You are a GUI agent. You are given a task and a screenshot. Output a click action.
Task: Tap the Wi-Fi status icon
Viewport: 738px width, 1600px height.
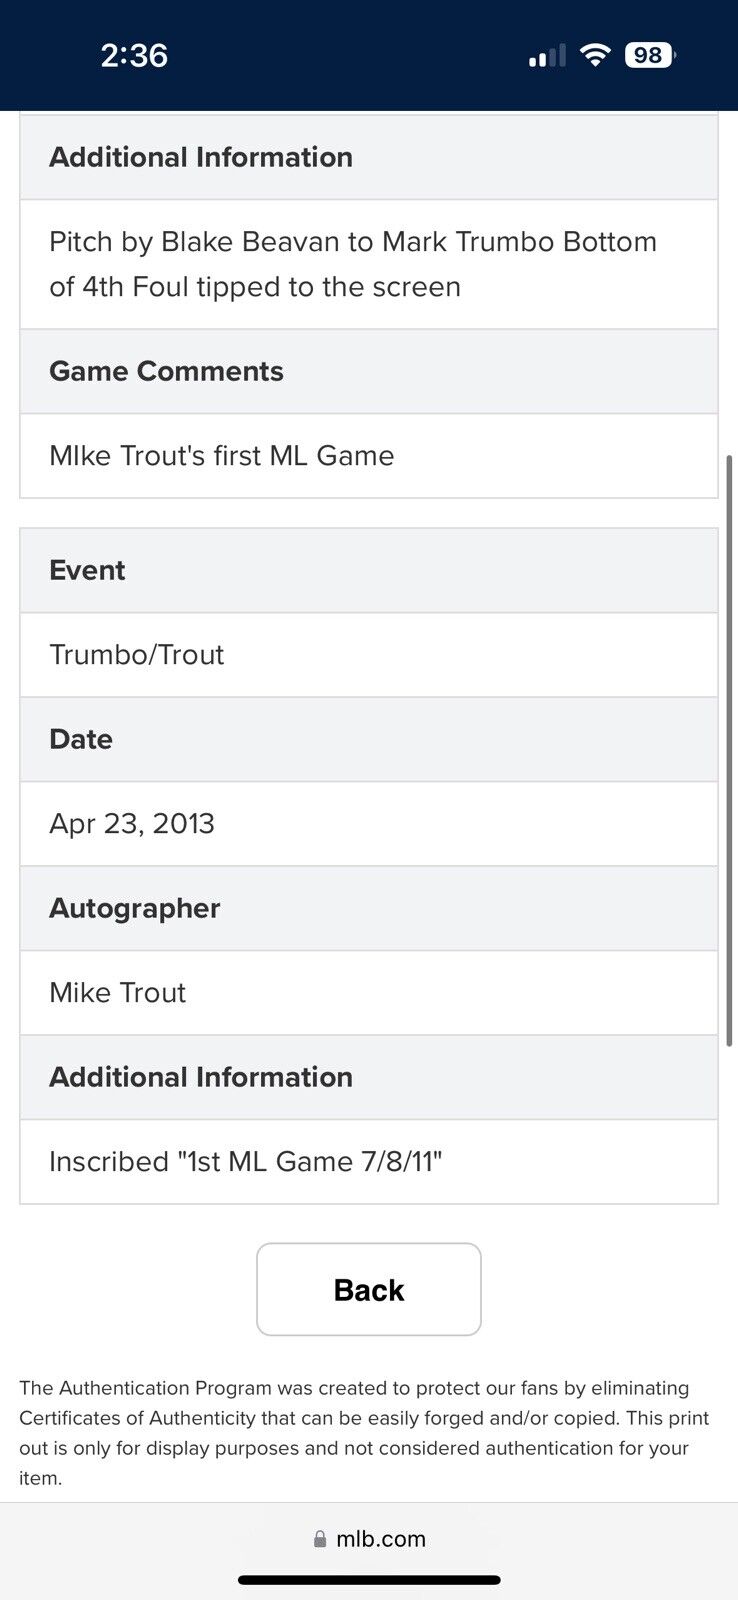pyautogui.click(x=595, y=55)
